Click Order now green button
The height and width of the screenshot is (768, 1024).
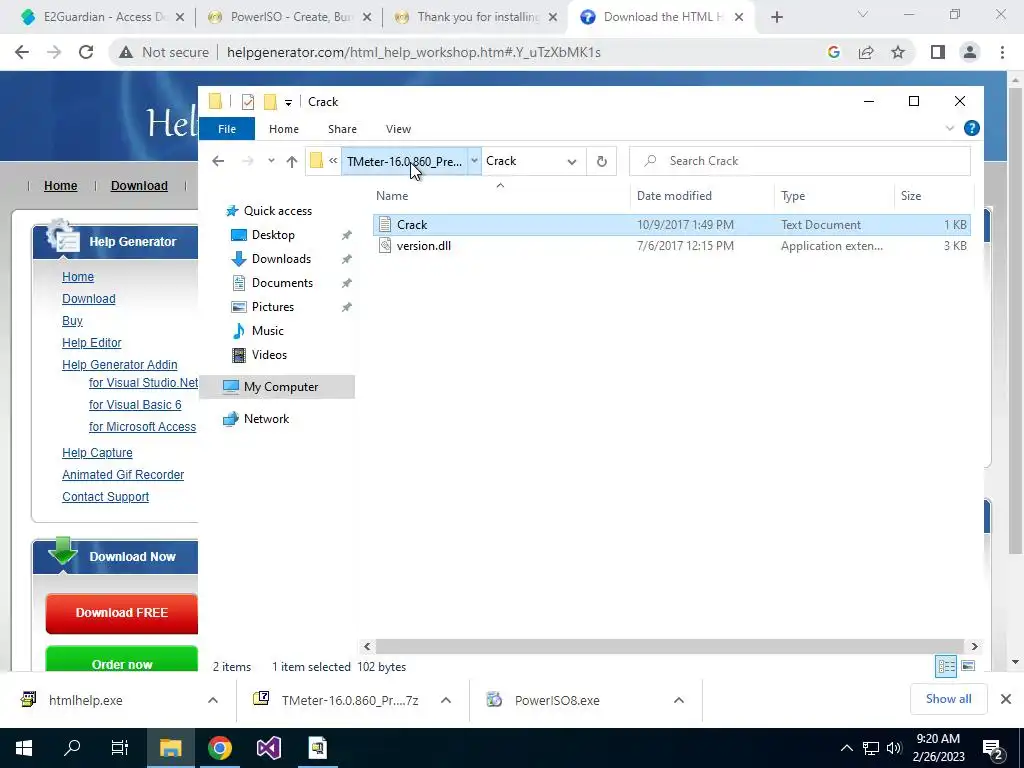(x=121, y=660)
